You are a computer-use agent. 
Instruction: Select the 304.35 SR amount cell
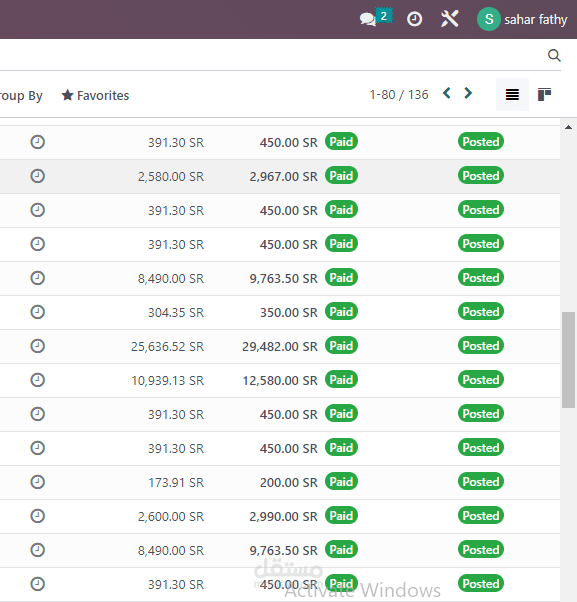[176, 313]
